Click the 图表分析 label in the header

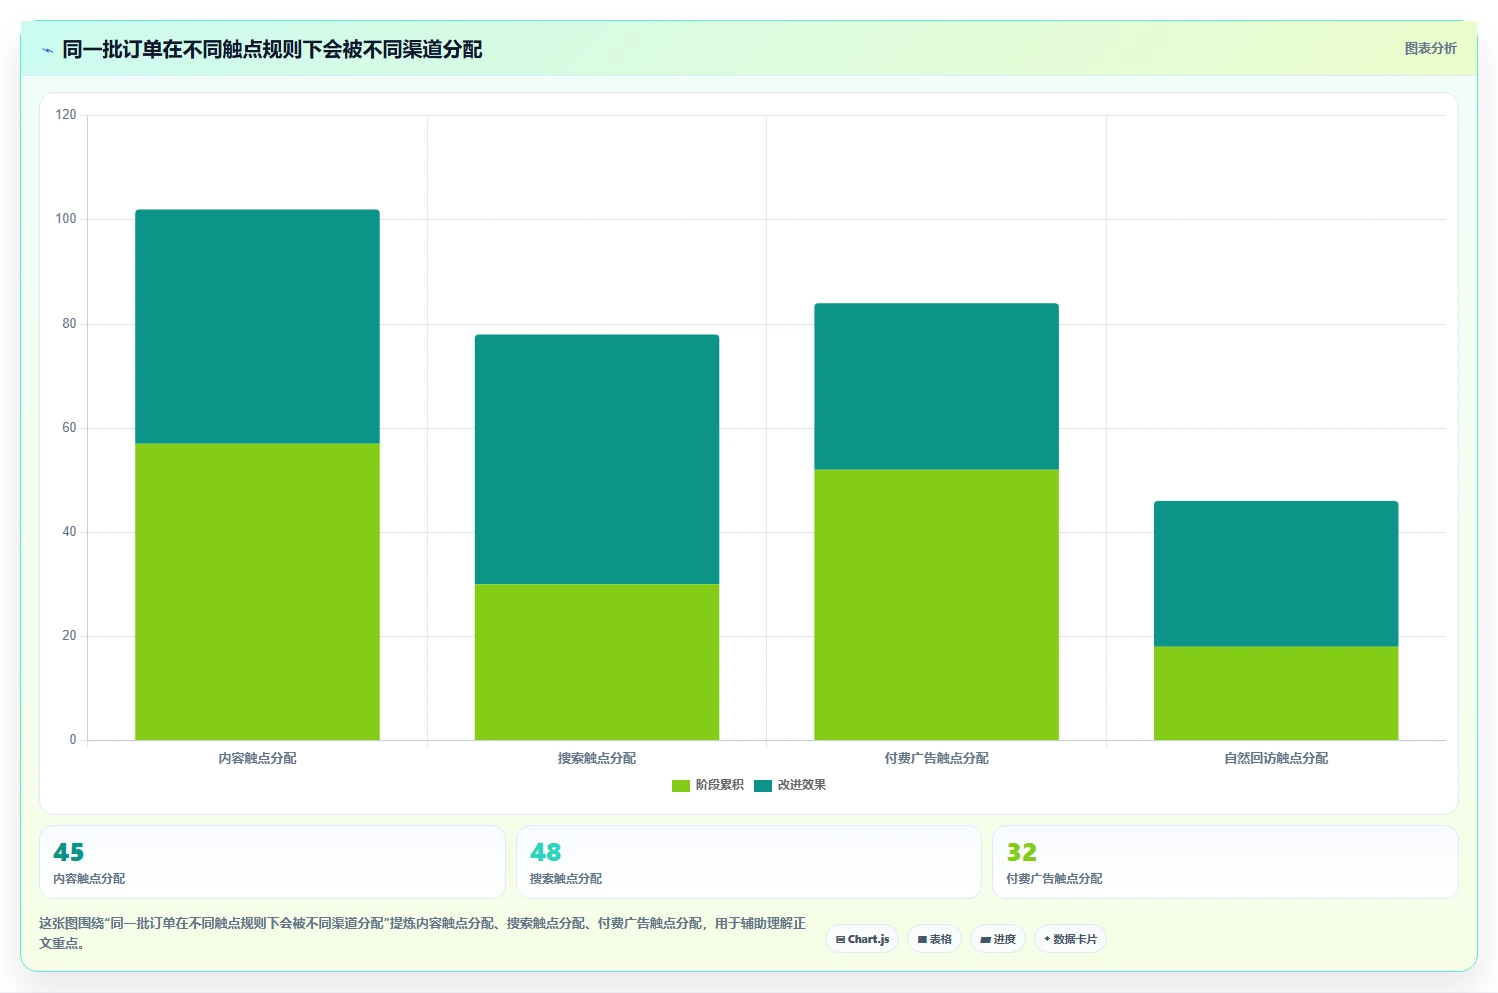click(1430, 48)
